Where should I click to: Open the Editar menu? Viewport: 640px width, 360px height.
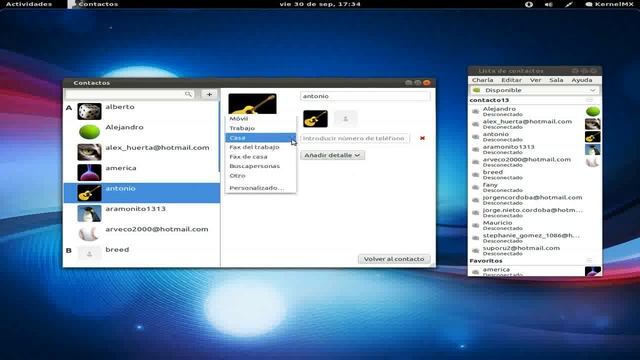point(511,80)
